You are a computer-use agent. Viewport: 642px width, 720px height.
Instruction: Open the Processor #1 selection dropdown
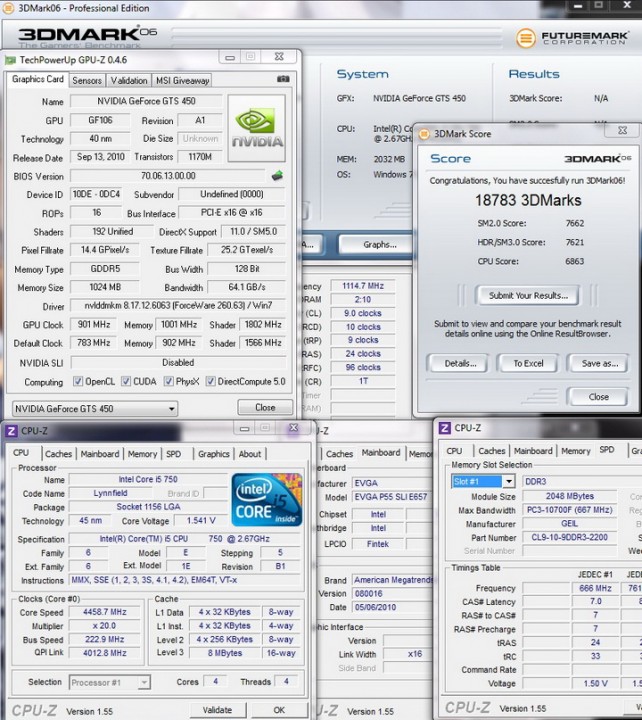tap(109, 682)
